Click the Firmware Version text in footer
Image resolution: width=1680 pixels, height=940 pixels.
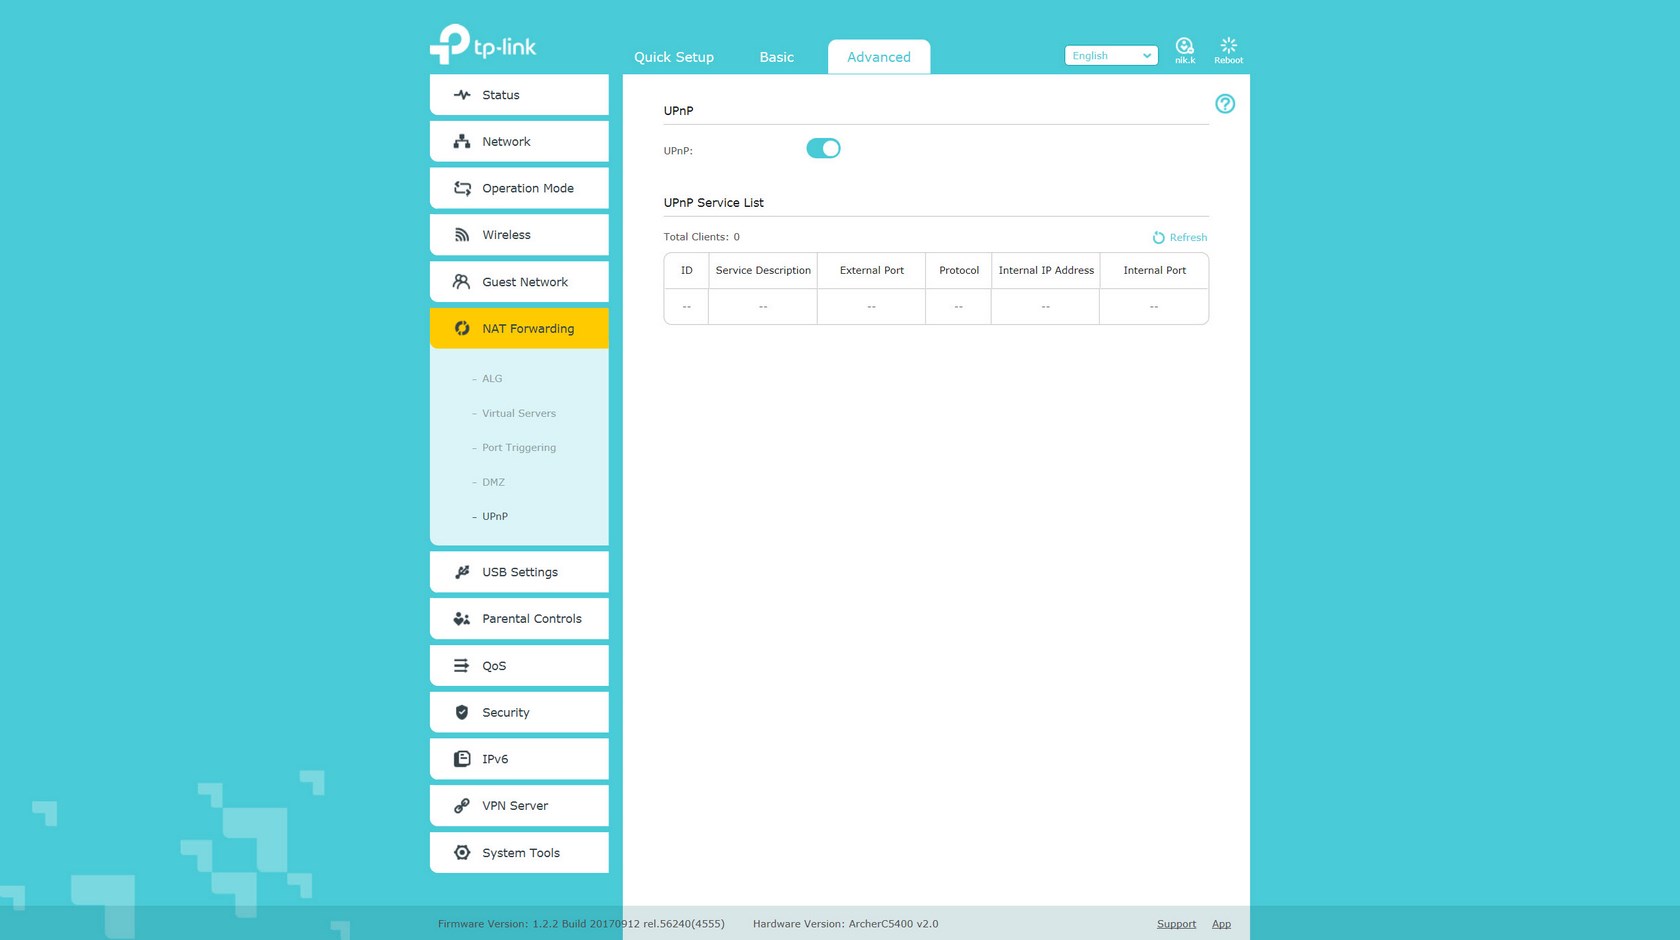(x=581, y=924)
